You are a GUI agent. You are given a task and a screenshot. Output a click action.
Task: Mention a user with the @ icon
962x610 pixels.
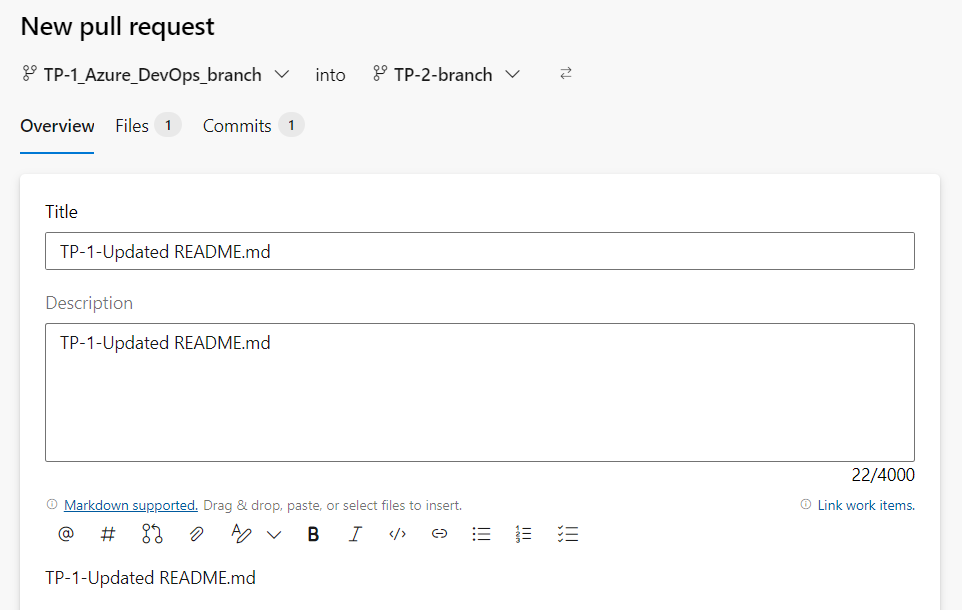(66, 534)
